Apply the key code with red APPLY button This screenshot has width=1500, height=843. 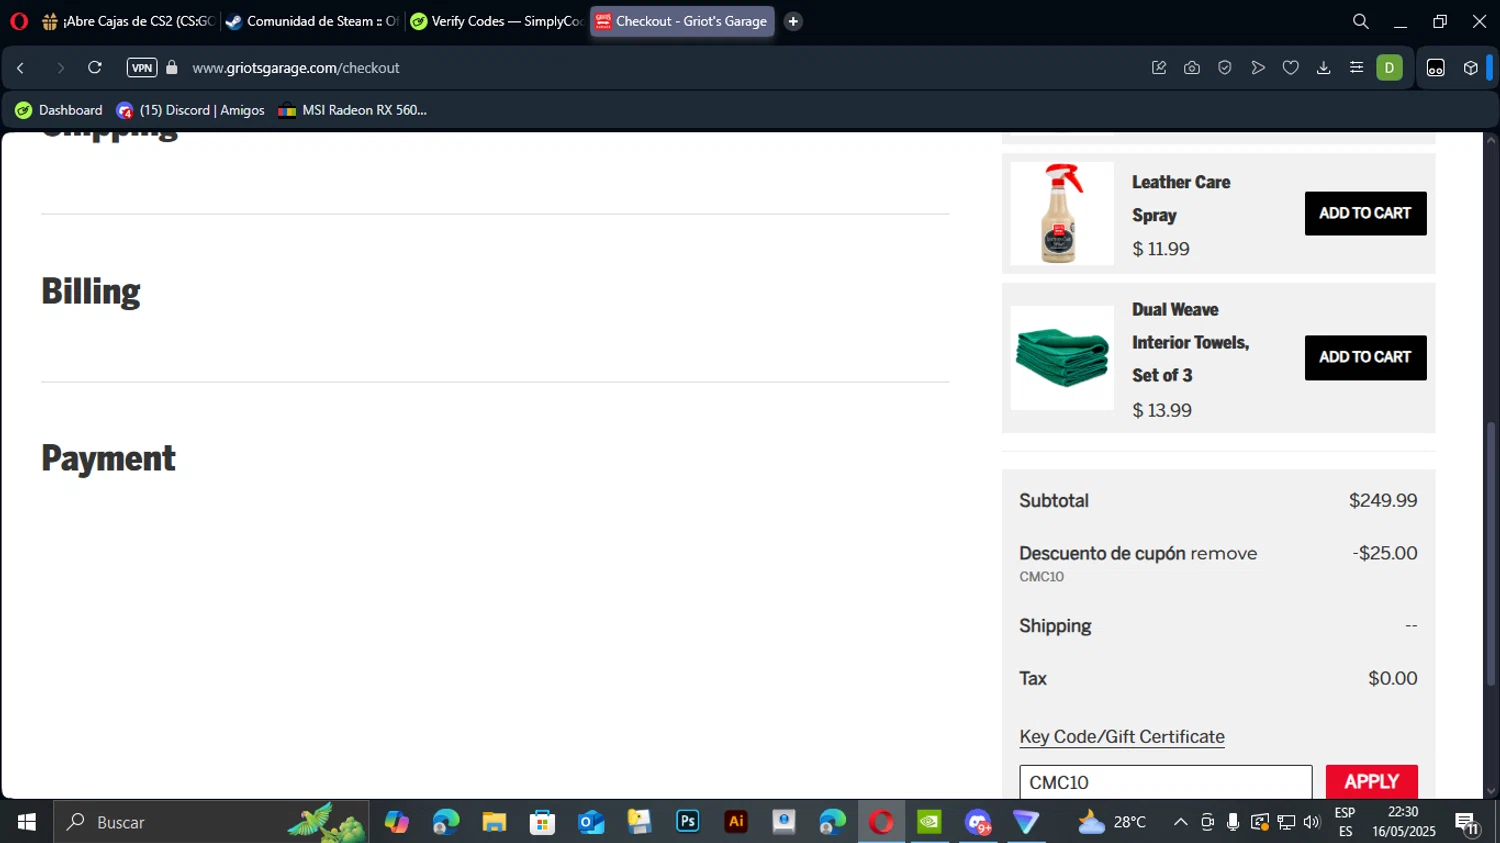click(x=1371, y=782)
